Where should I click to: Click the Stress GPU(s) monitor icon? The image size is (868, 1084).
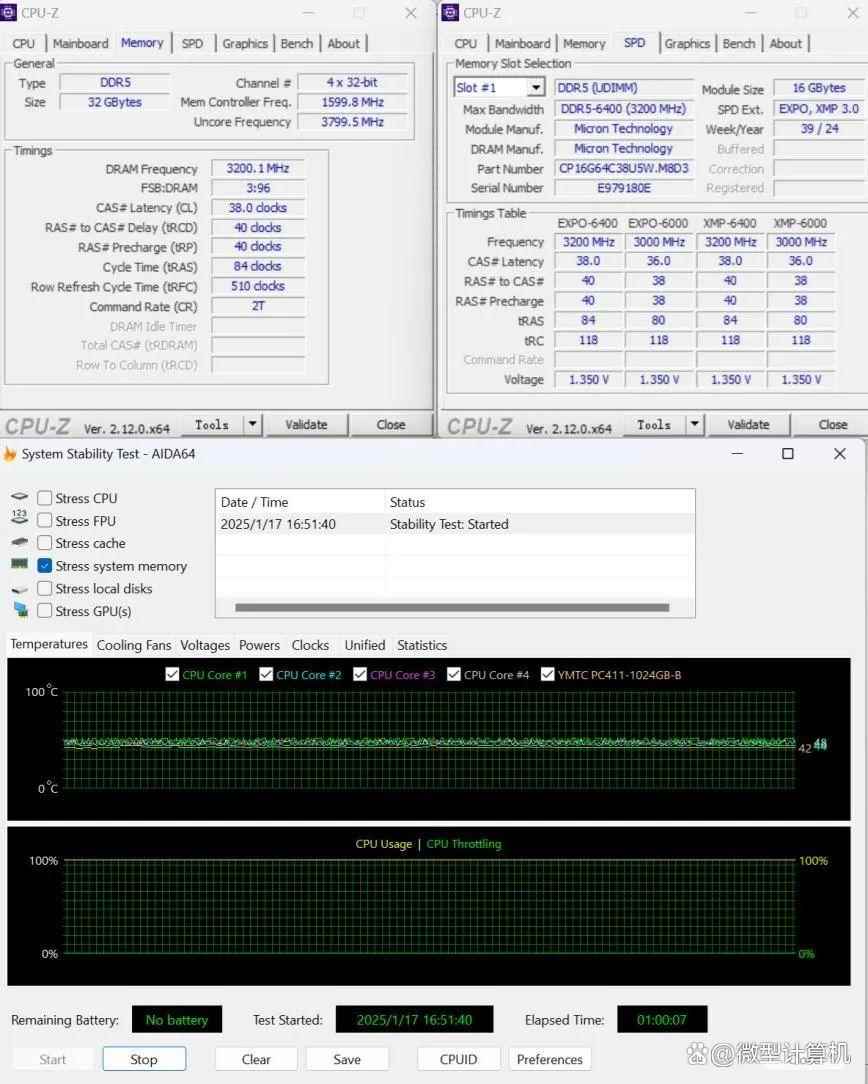pyautogui.click(x=21, y=609)
